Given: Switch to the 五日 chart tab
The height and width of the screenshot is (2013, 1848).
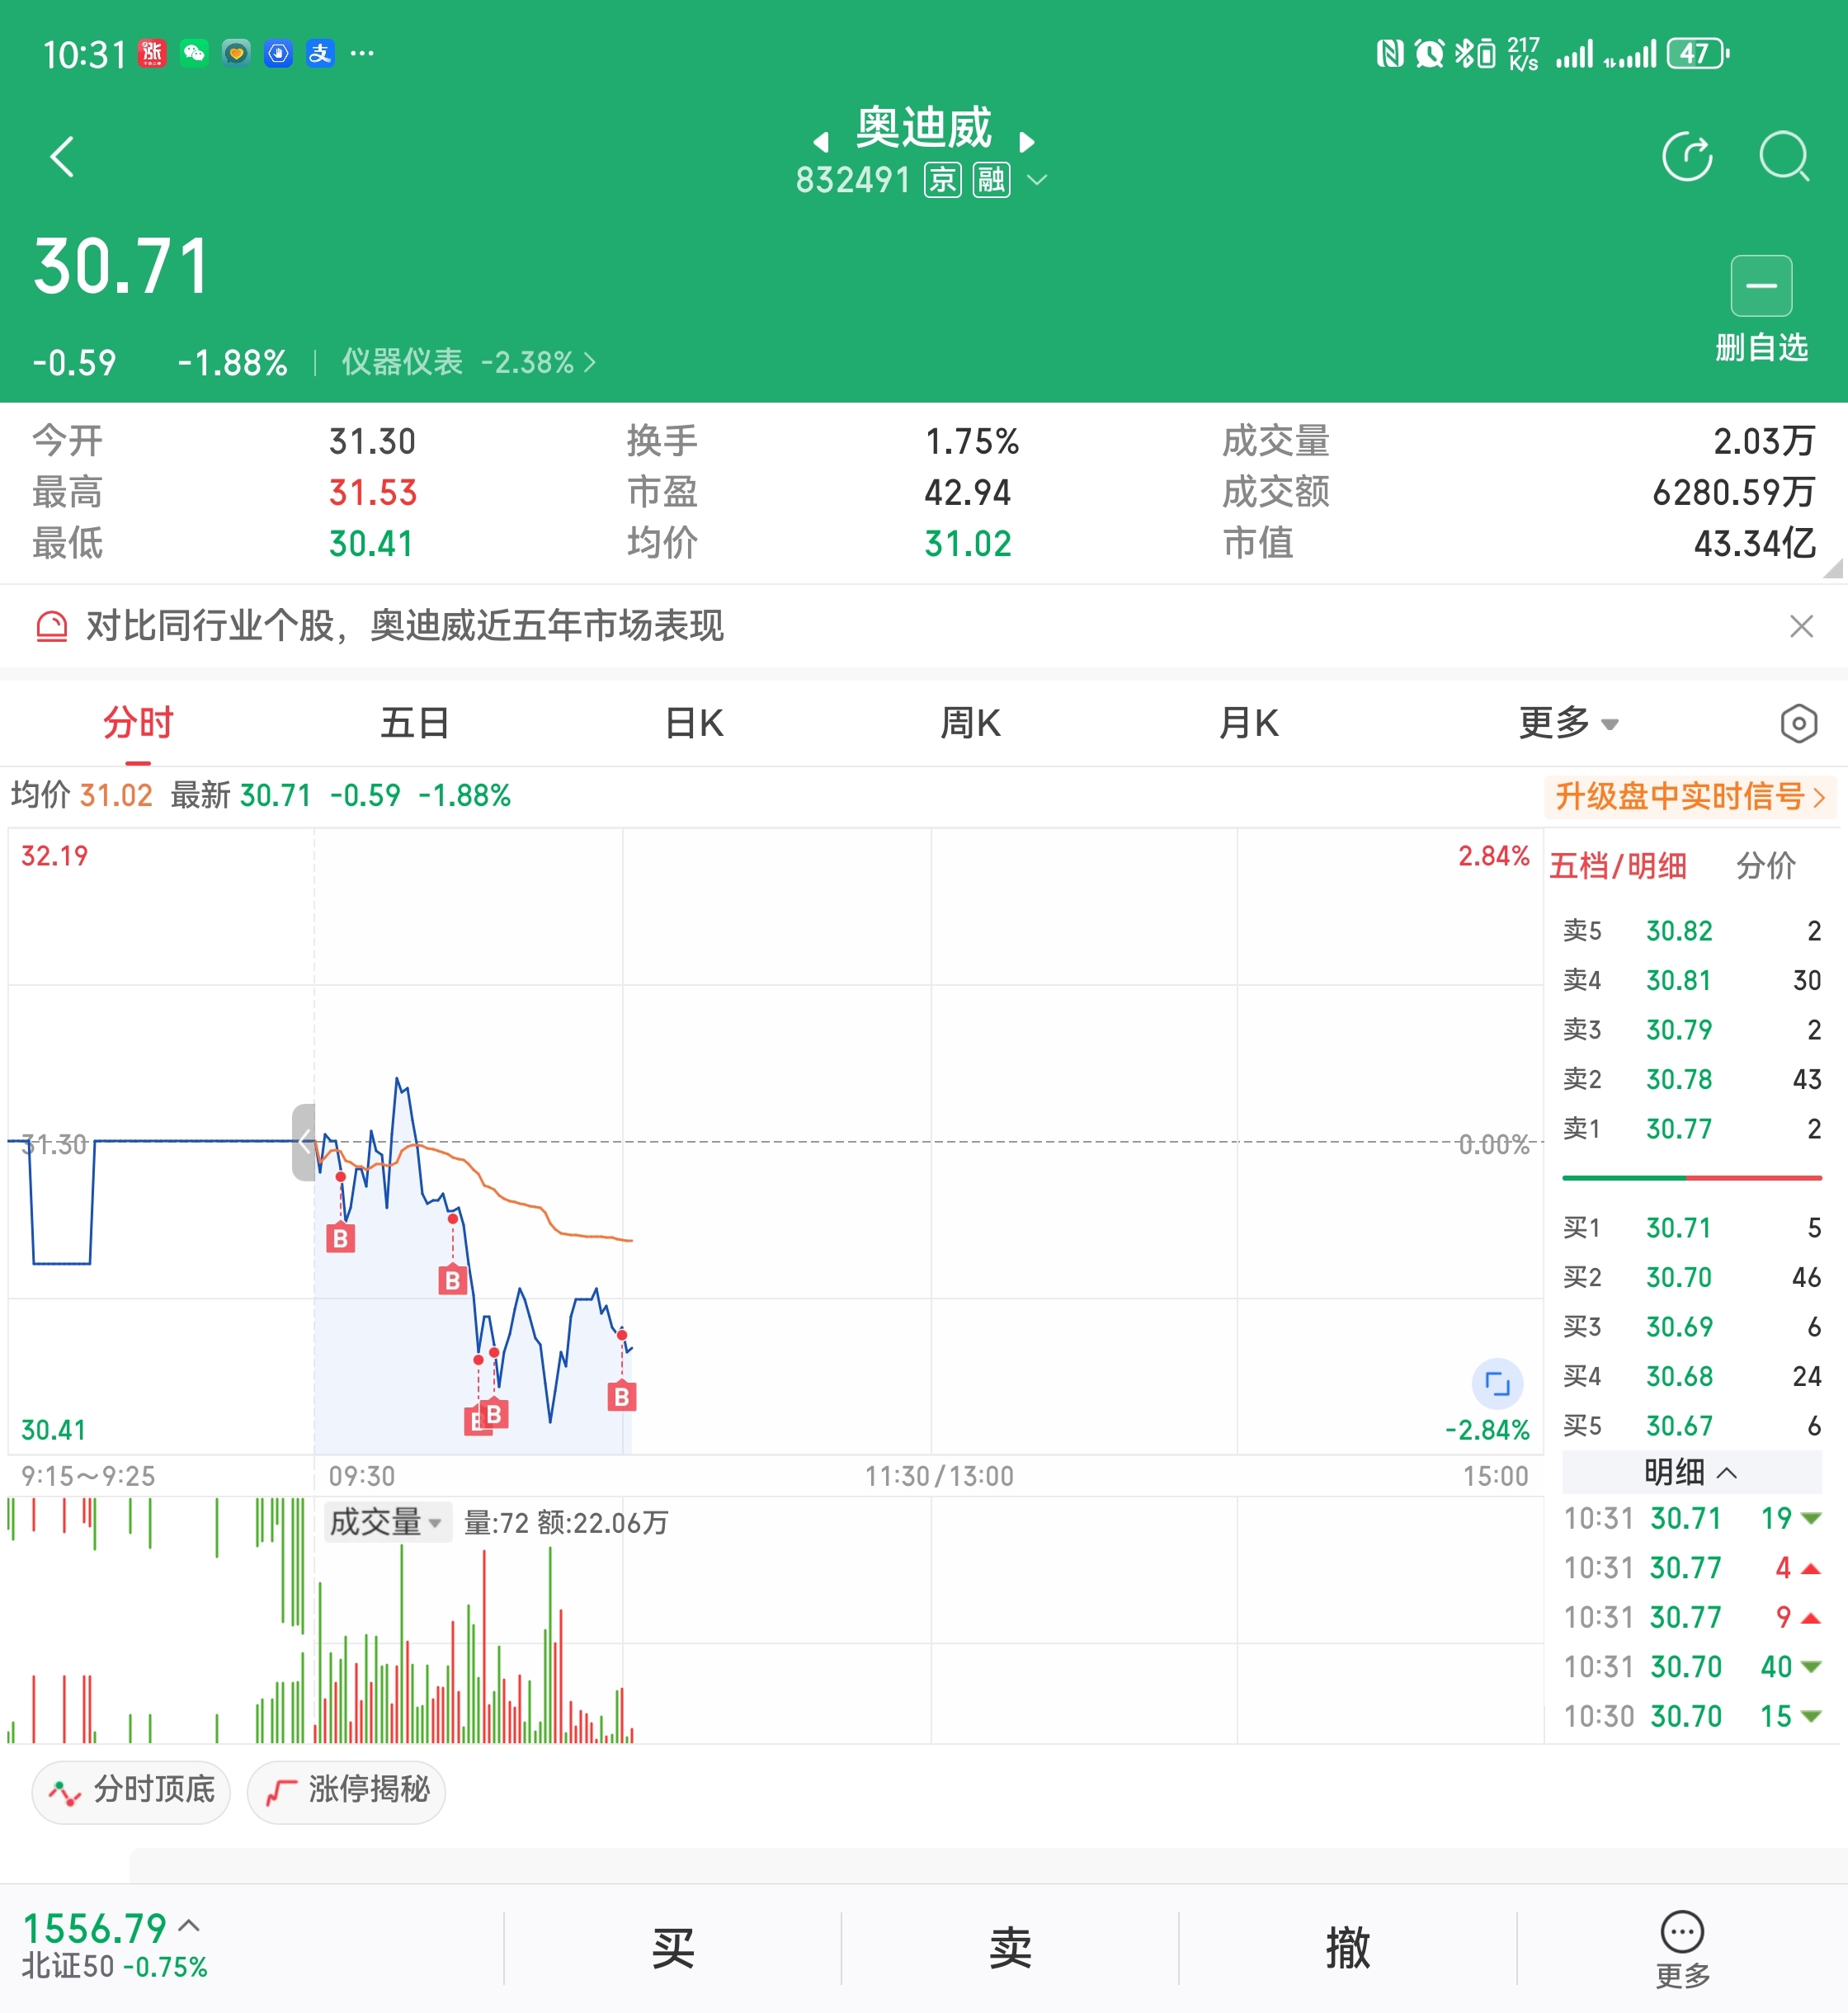Looking at the screenshot, I should click(x=414, y=723).
